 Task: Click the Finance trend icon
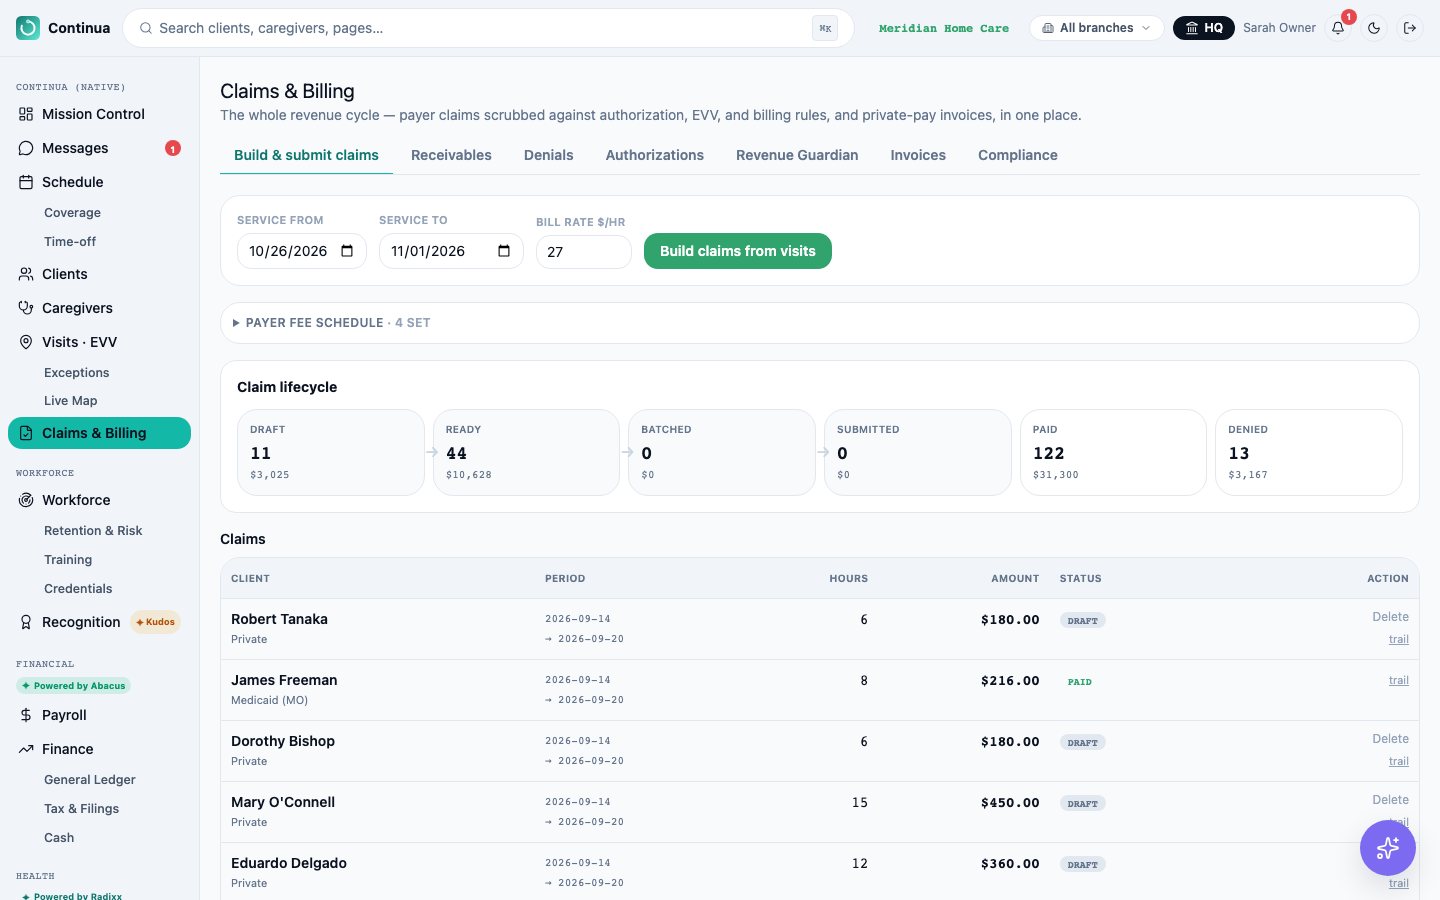[26, 749]
